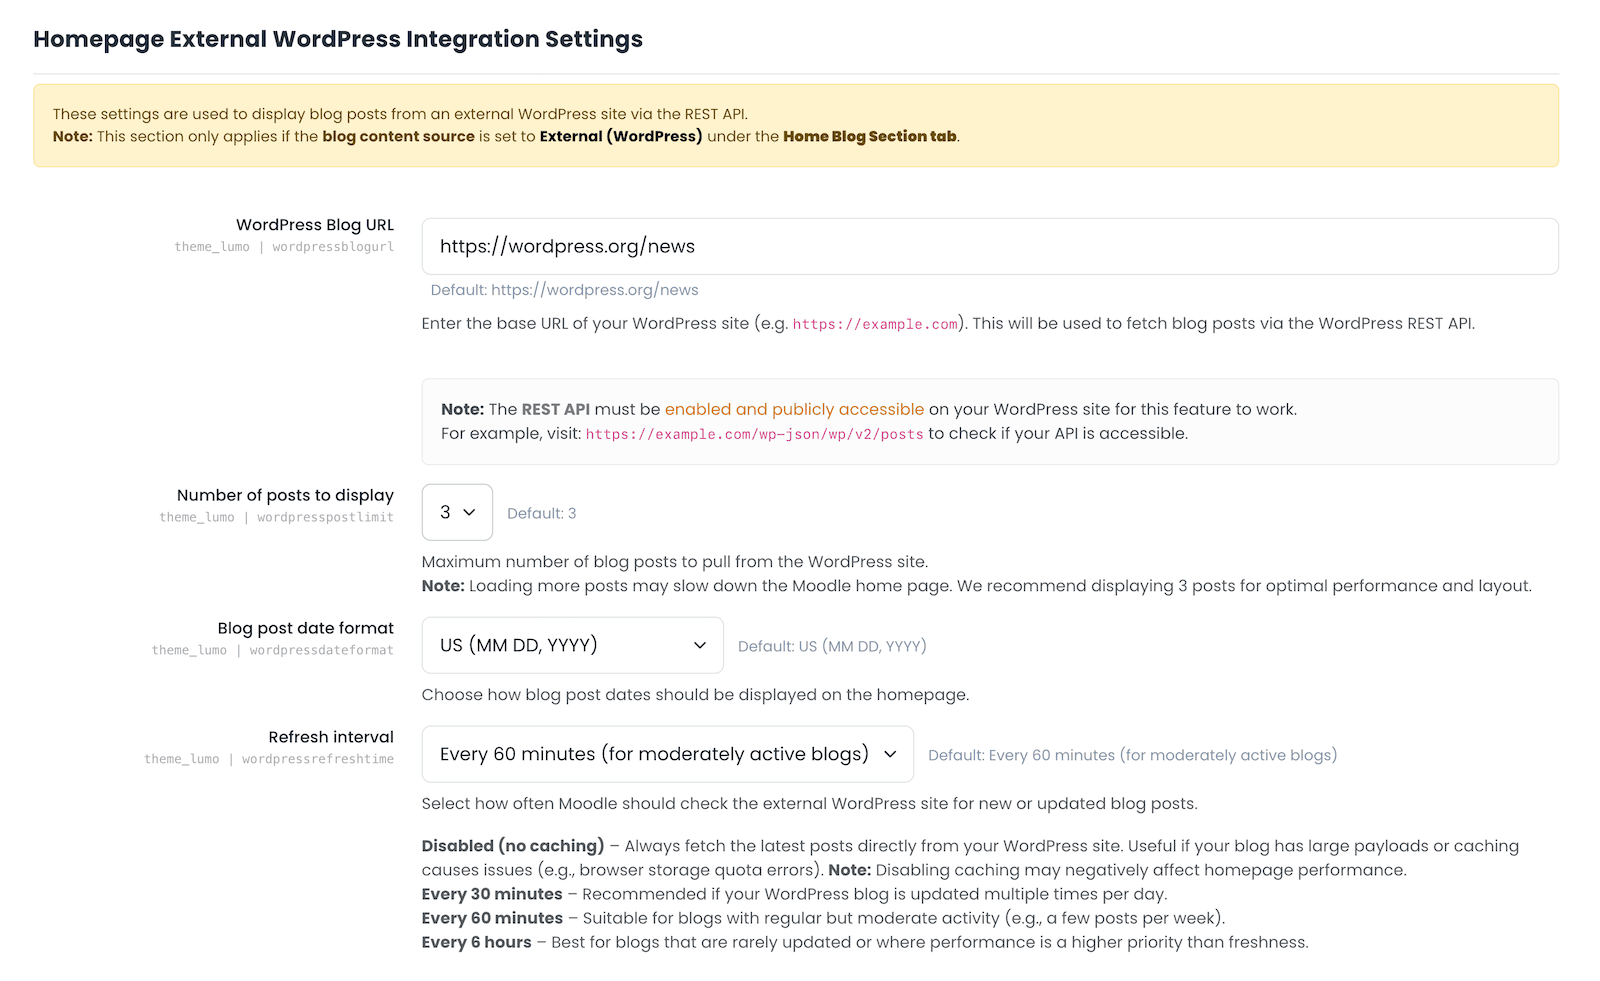Open the Refresh interval dropdown
This screenshot has width=1600, height=981.
(667, 754)
